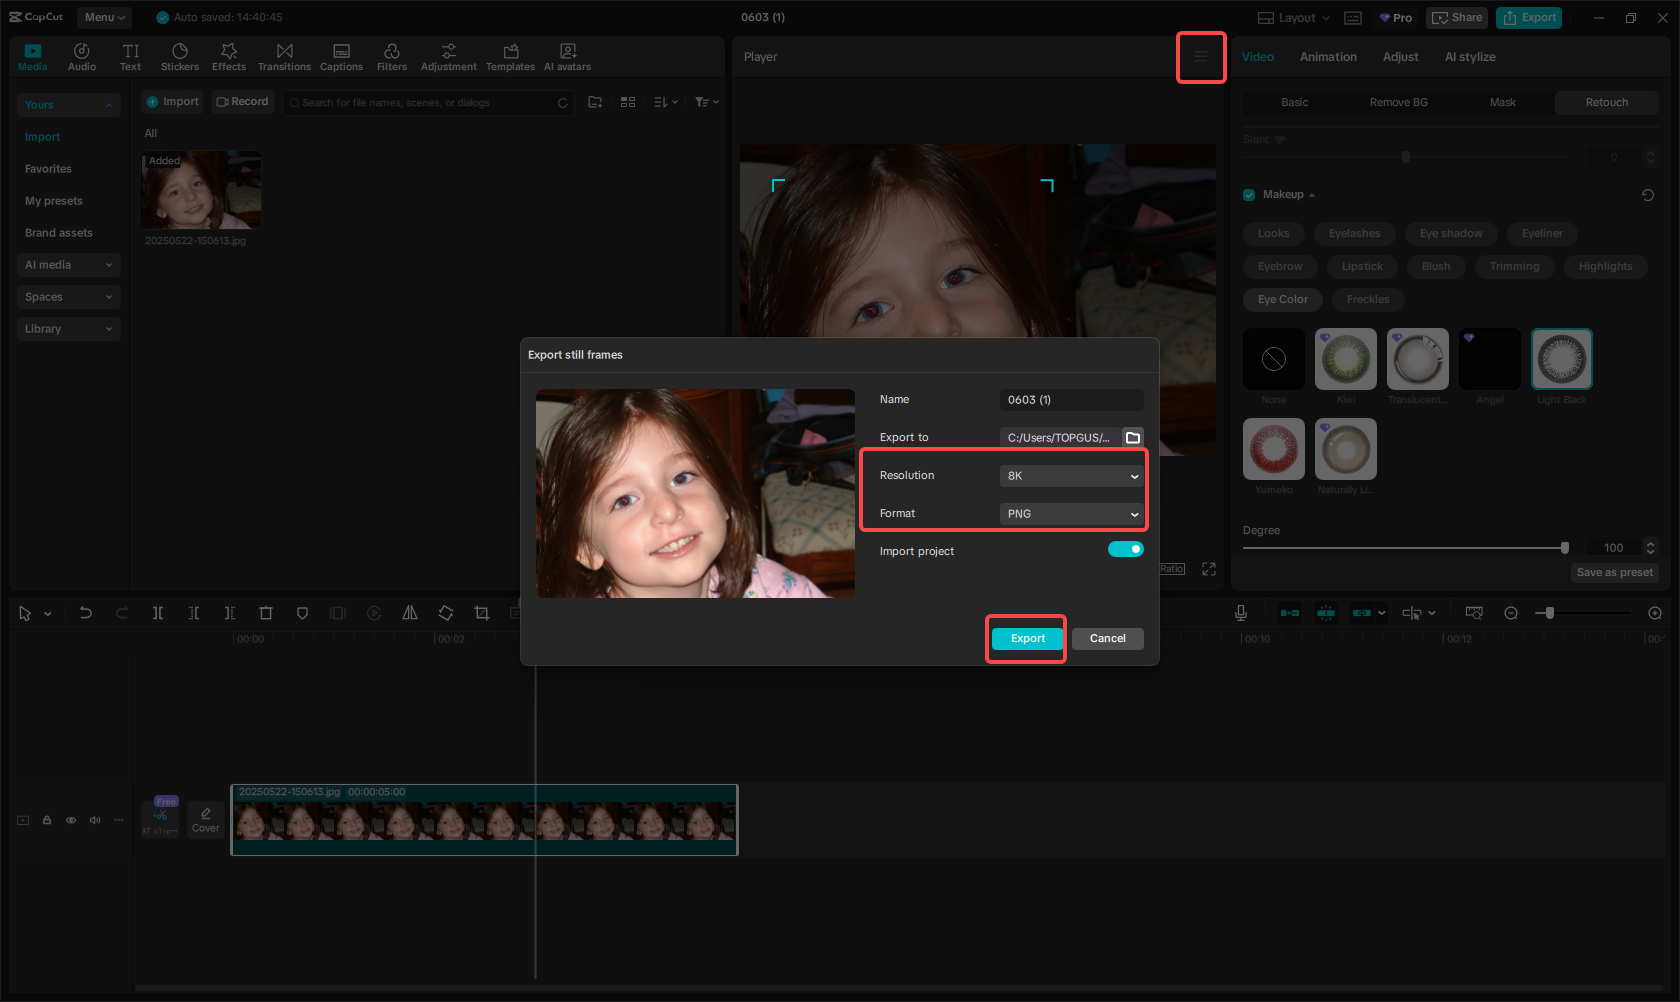Select the Effects icon in the top toolbar

229,55
